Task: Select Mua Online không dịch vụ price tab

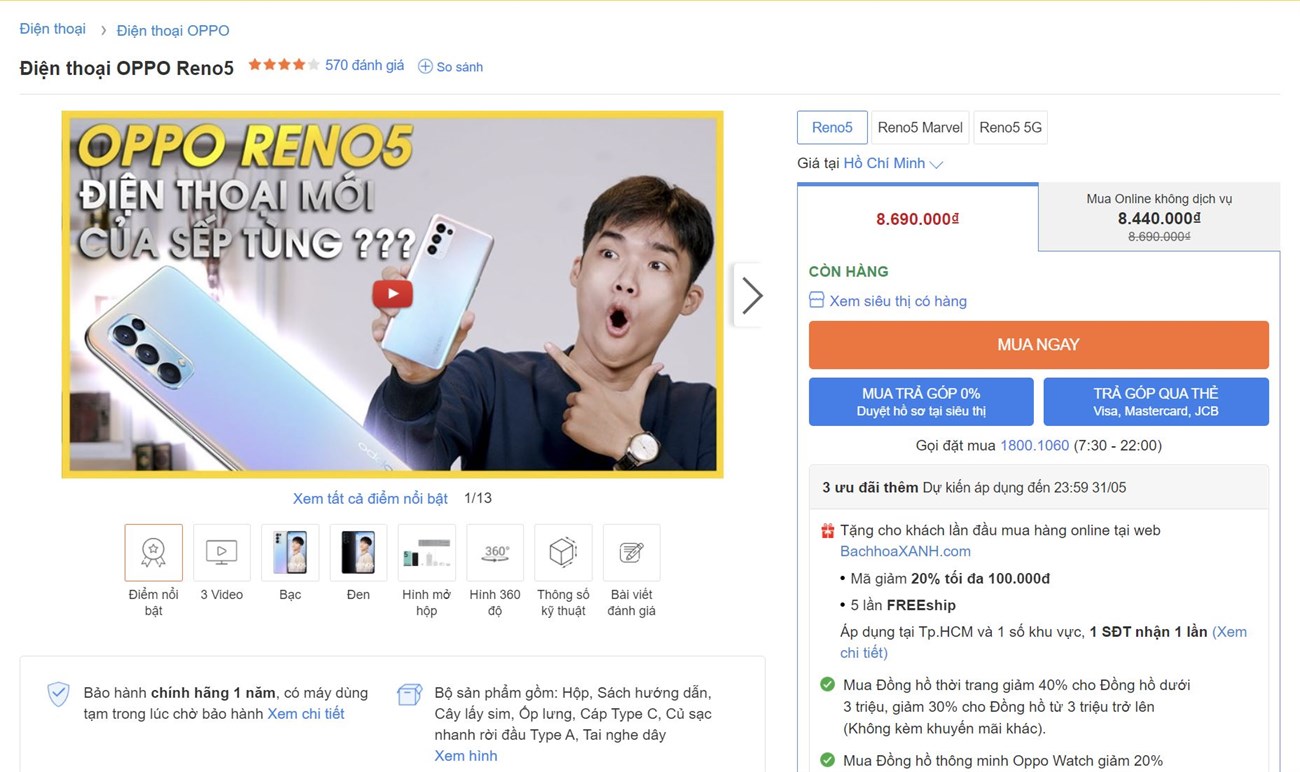Action: click(x=1159, y=217)
